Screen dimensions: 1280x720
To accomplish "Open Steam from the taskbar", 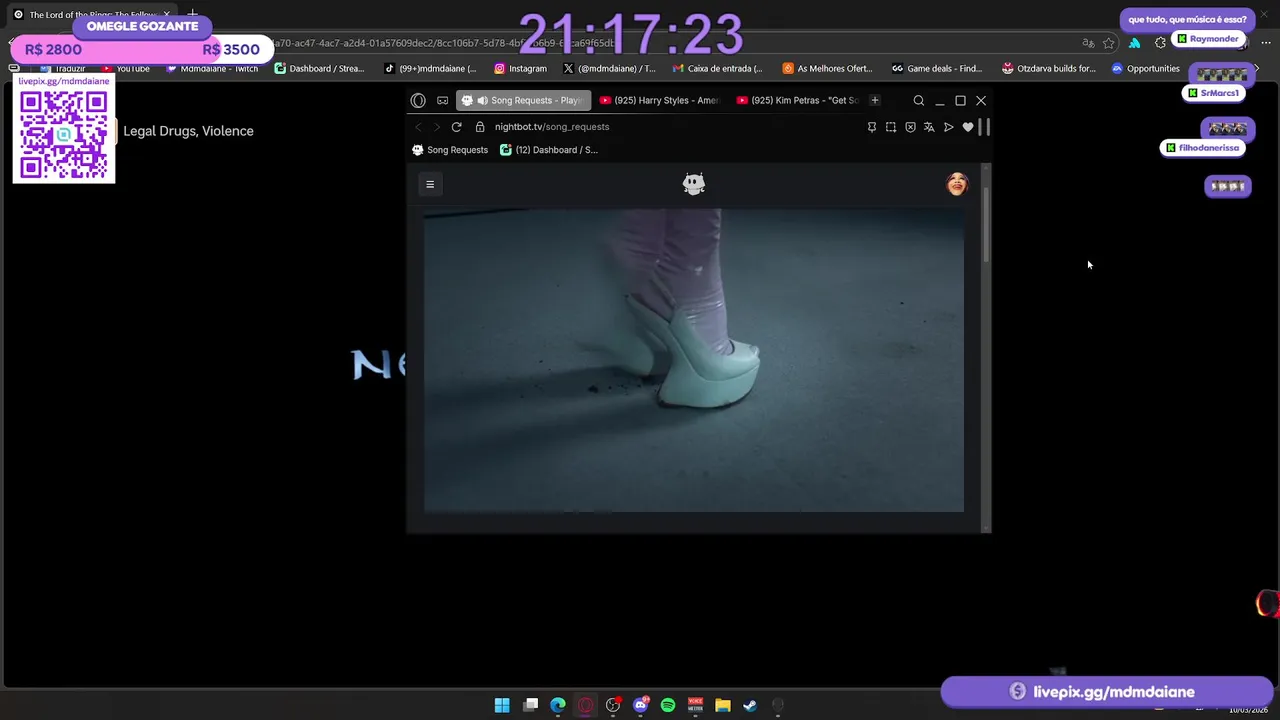I will 750,705.
